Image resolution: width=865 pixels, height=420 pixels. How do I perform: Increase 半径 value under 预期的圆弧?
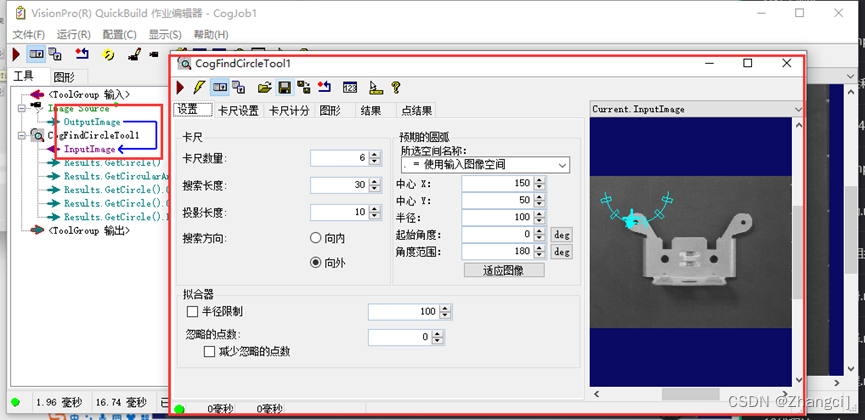tap(539, 214)
